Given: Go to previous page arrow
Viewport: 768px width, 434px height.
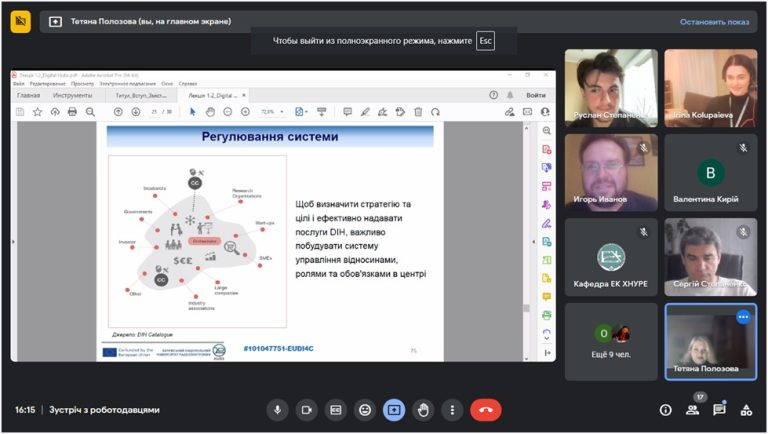Looking at the screenshot, I should pyautogui.click(x=118, y=112).
